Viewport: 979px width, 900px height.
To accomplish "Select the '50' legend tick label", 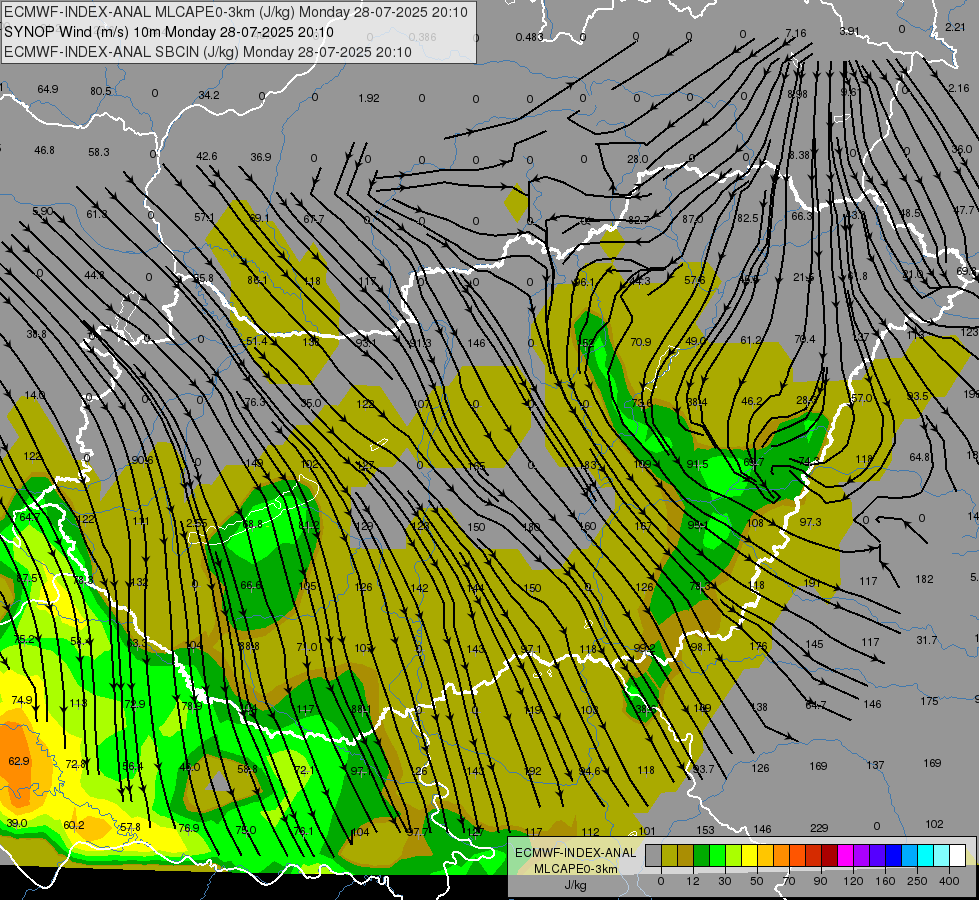I will point(757,881).
